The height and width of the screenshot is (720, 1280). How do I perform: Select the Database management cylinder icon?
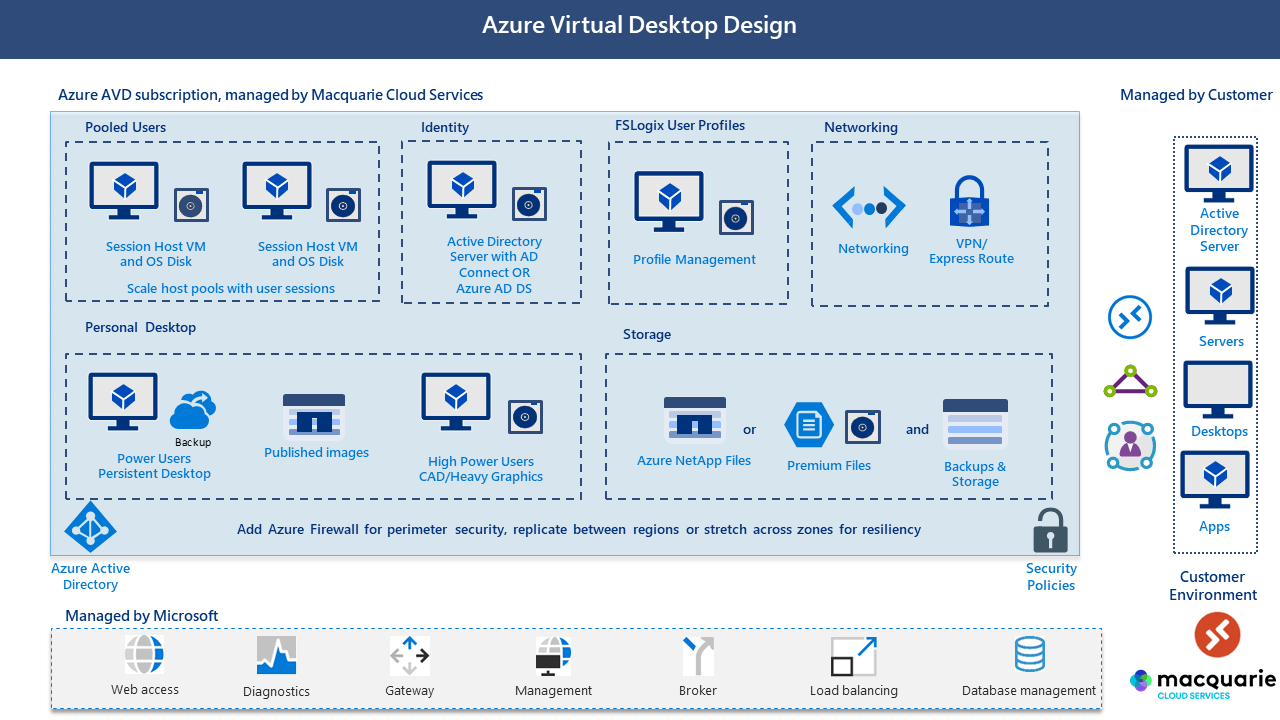1029,654
